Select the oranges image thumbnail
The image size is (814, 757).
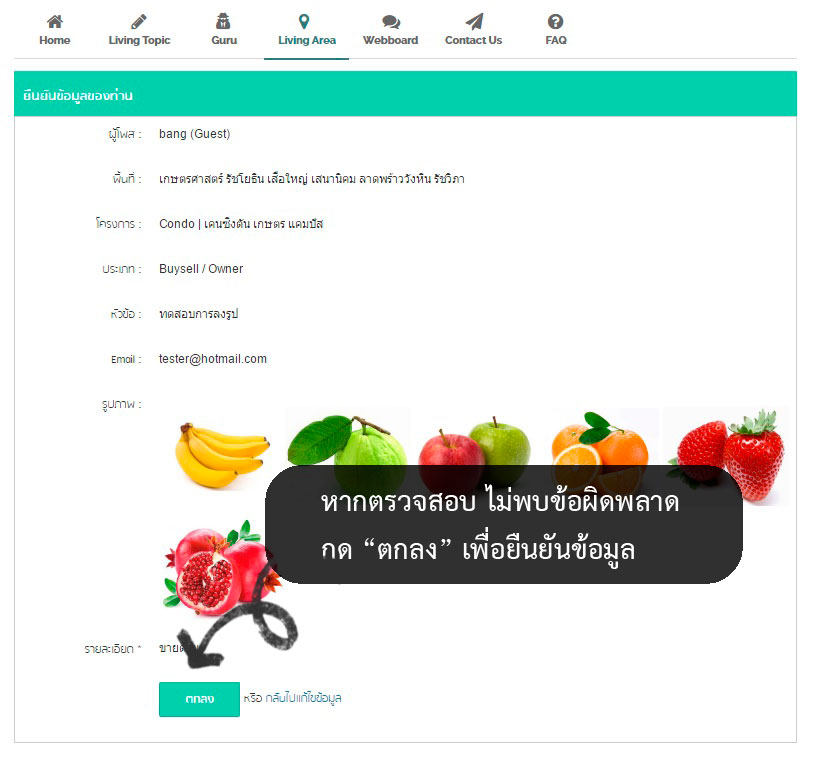tap(600, 449)
